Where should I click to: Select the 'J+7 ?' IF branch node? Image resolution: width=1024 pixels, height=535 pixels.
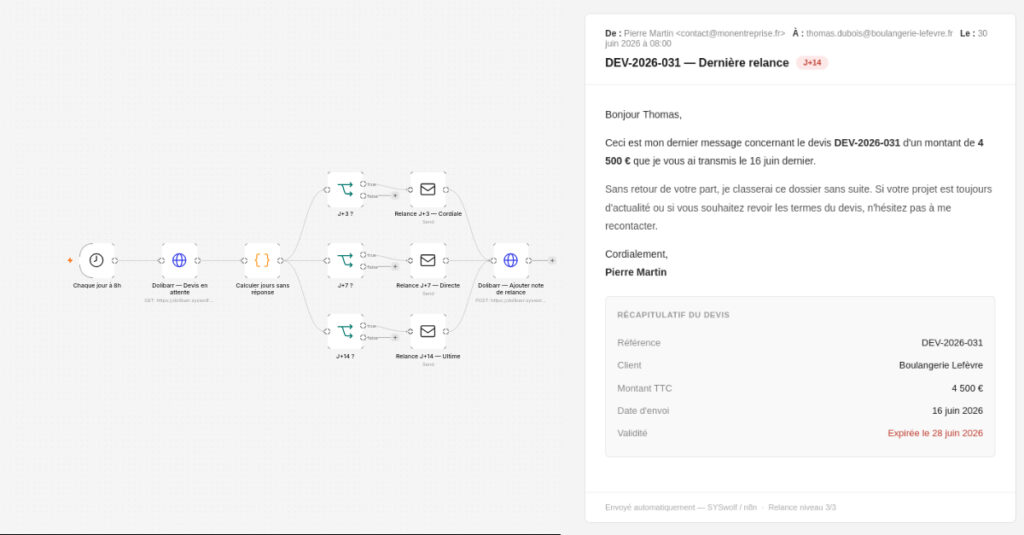[x=345, y=261]
